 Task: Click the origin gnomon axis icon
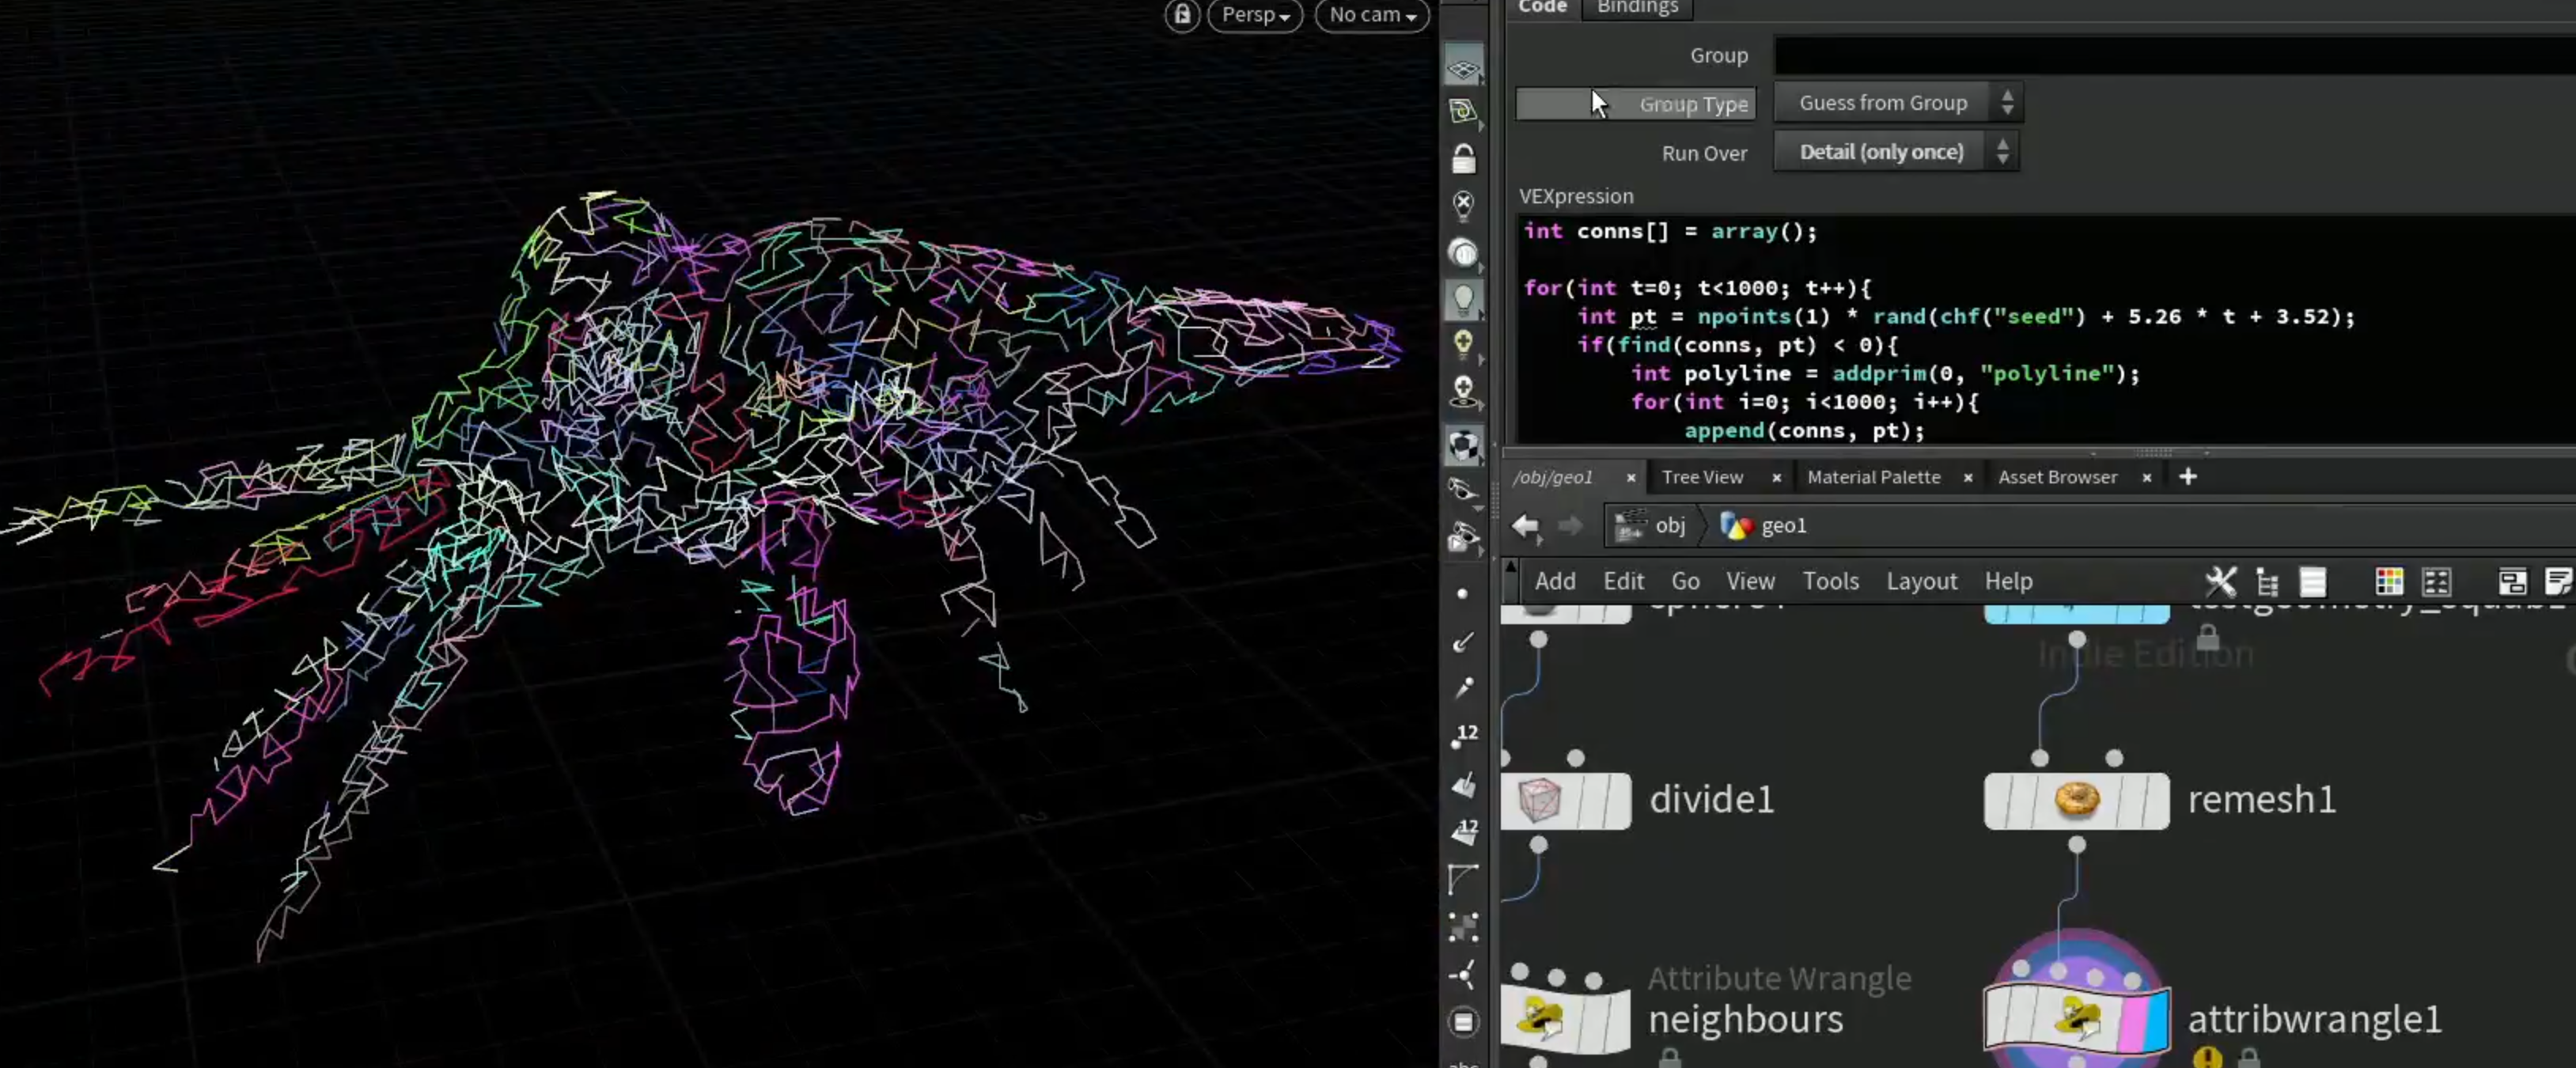click(1463, 975)
